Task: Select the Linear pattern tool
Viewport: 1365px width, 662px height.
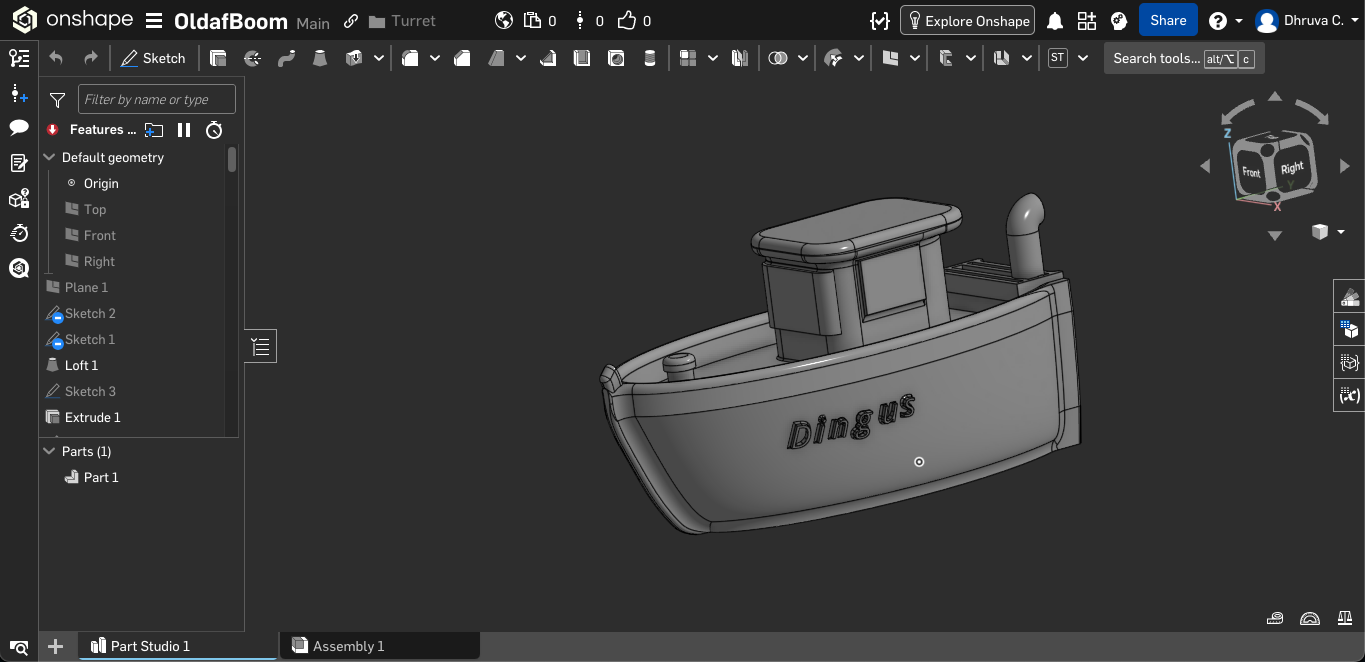Action: coord(688,58)
